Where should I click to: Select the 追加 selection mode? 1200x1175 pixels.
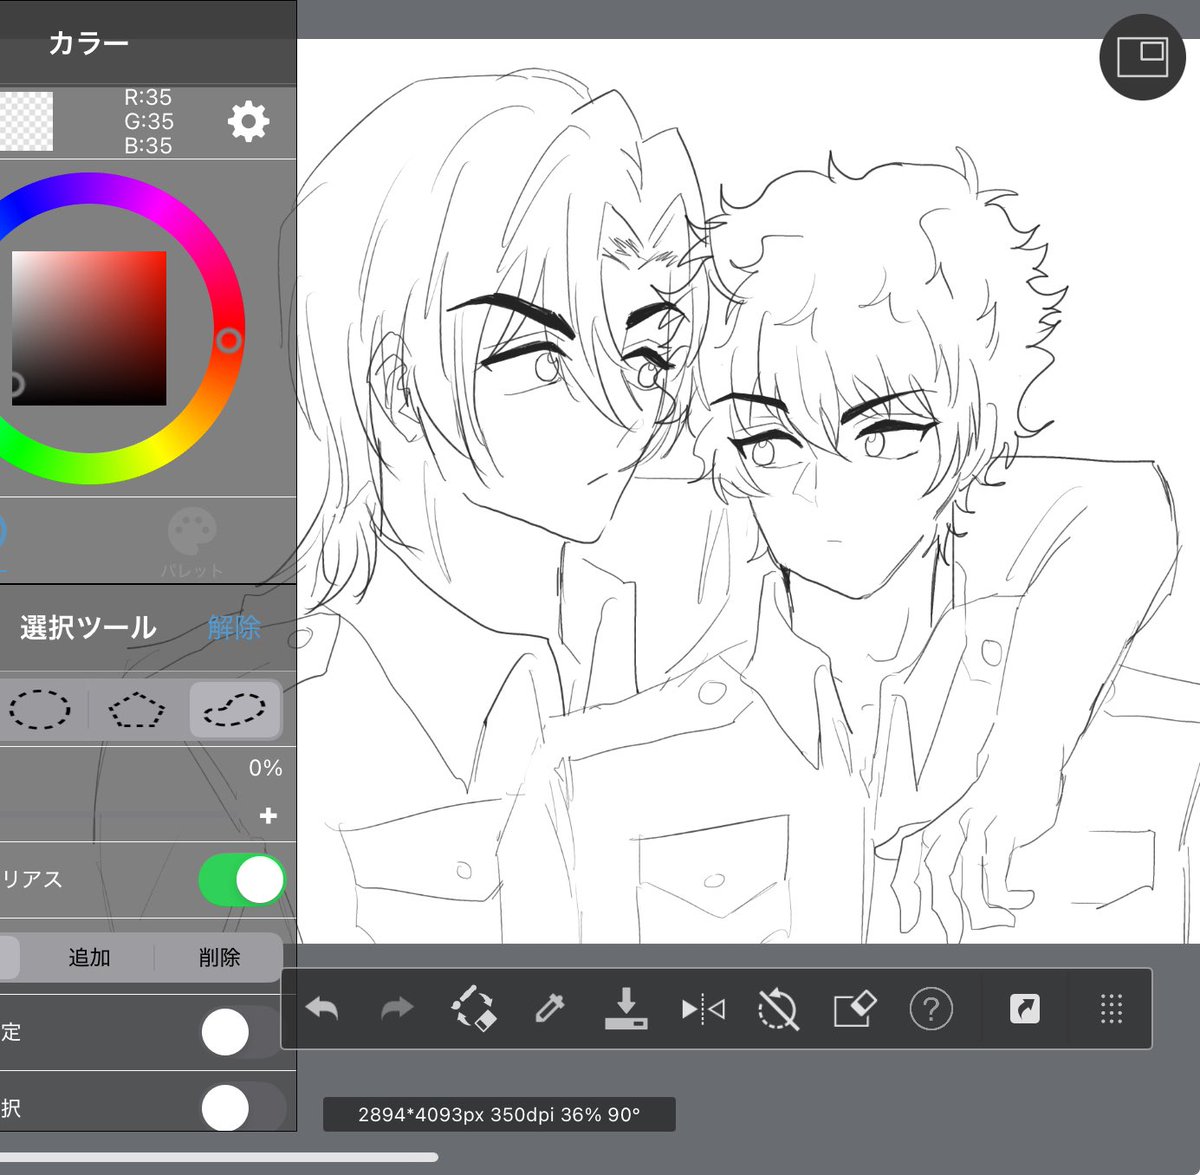89,957
